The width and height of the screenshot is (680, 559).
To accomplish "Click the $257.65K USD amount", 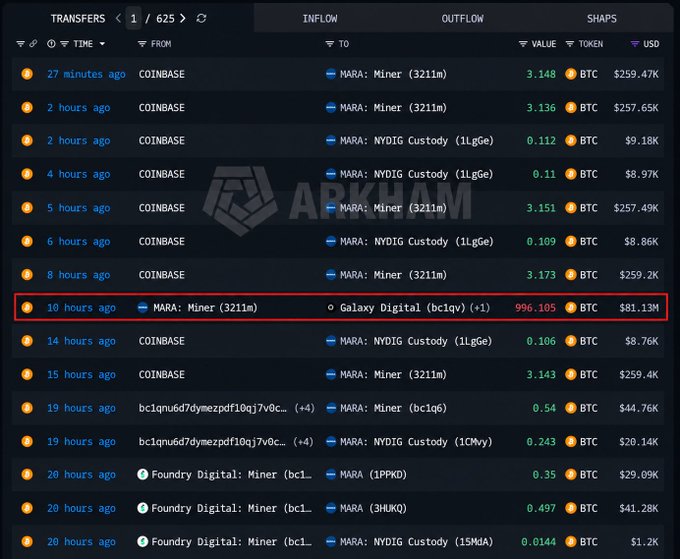I will (x=636, y=108).
